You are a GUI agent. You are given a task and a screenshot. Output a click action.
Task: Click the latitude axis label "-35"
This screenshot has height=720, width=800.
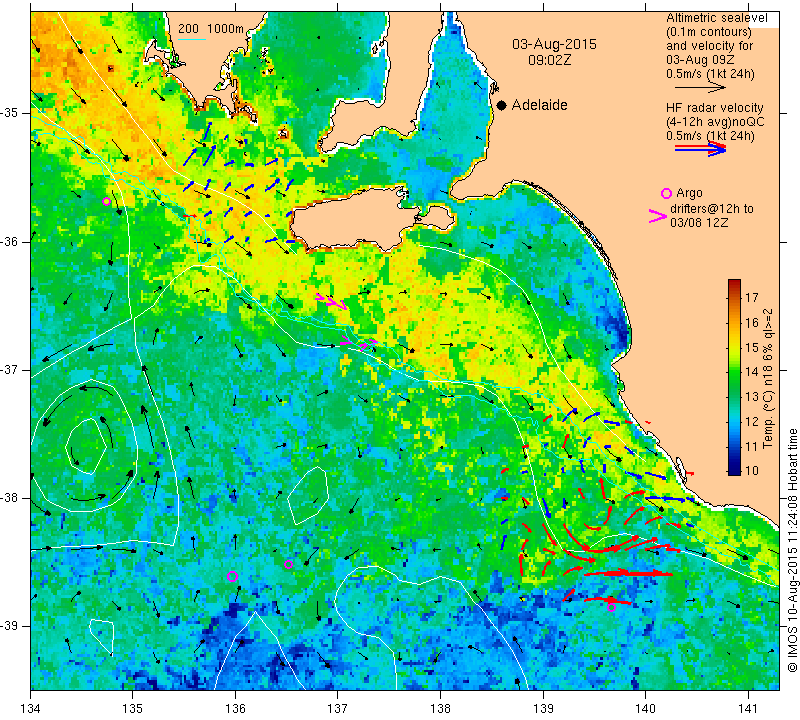pos(10,113)
